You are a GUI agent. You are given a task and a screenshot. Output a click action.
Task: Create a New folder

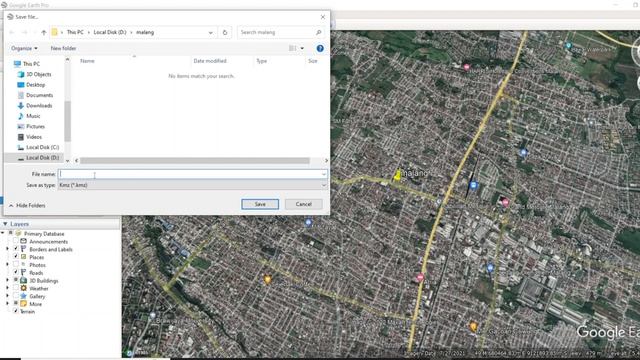tap(63, 48)
